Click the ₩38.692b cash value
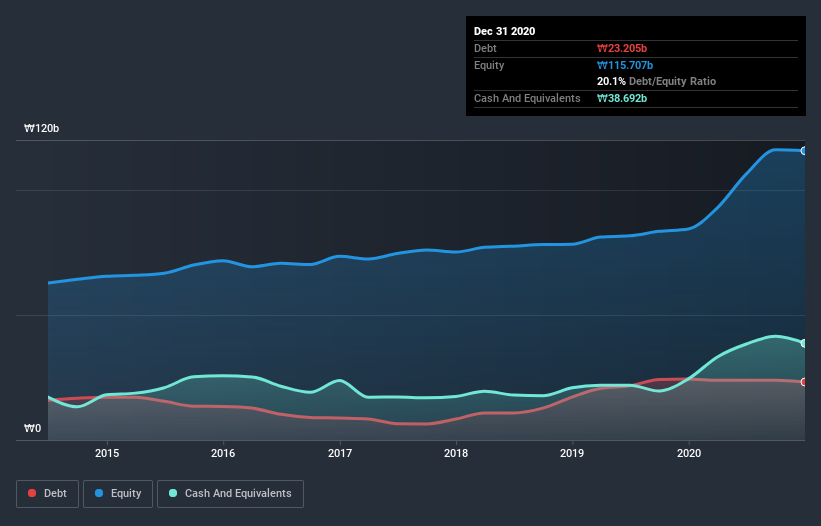 [x=622, y=98]
